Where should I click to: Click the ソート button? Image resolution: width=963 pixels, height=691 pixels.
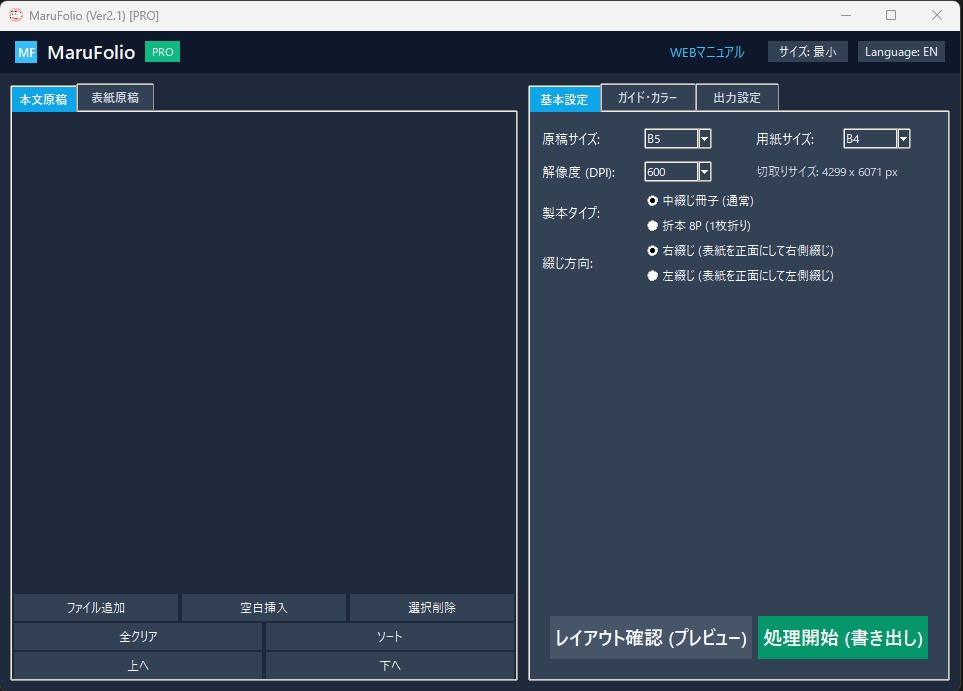click(390, 637)
